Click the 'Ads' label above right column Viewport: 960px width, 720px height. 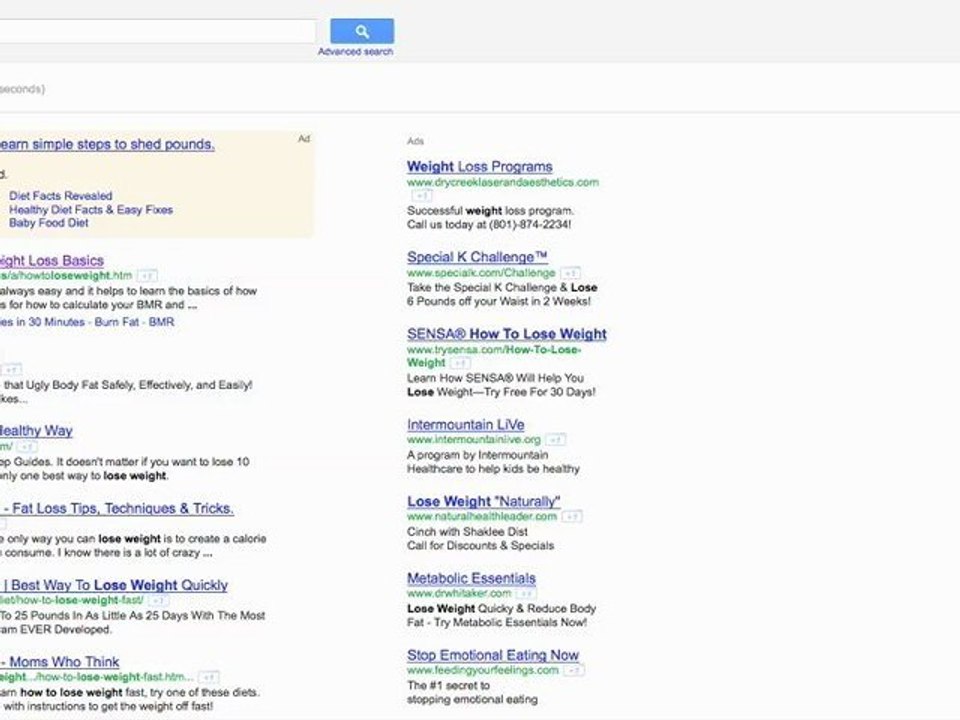tap(415, 141)
